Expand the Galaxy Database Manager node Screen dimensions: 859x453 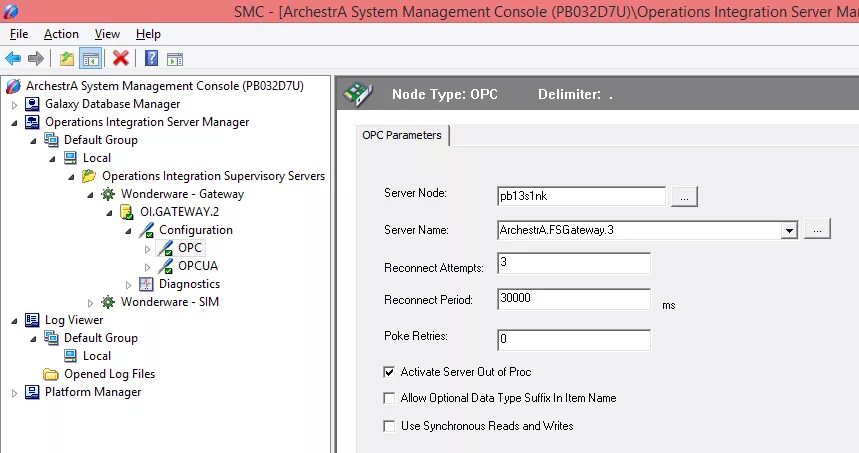[14, 105]
